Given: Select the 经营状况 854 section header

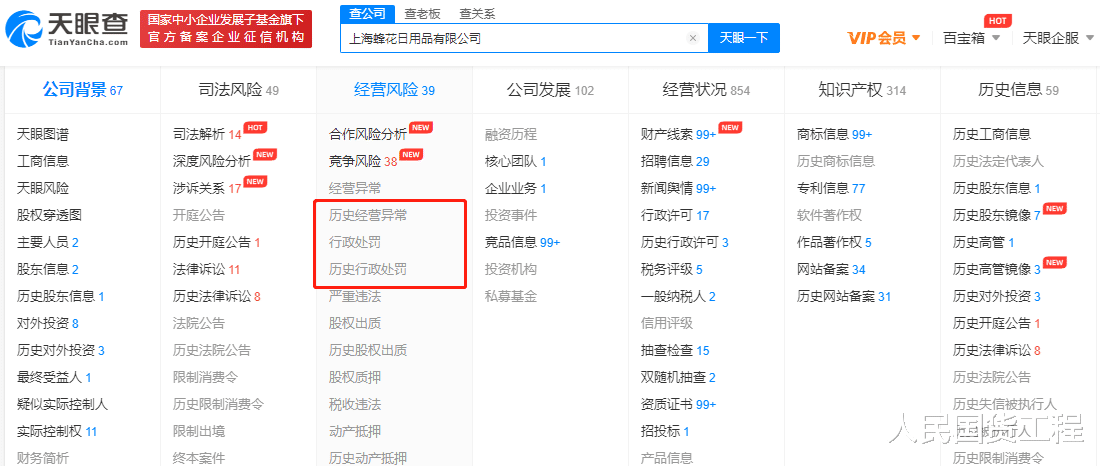Looking at the screenshot, I should (706, 90).
